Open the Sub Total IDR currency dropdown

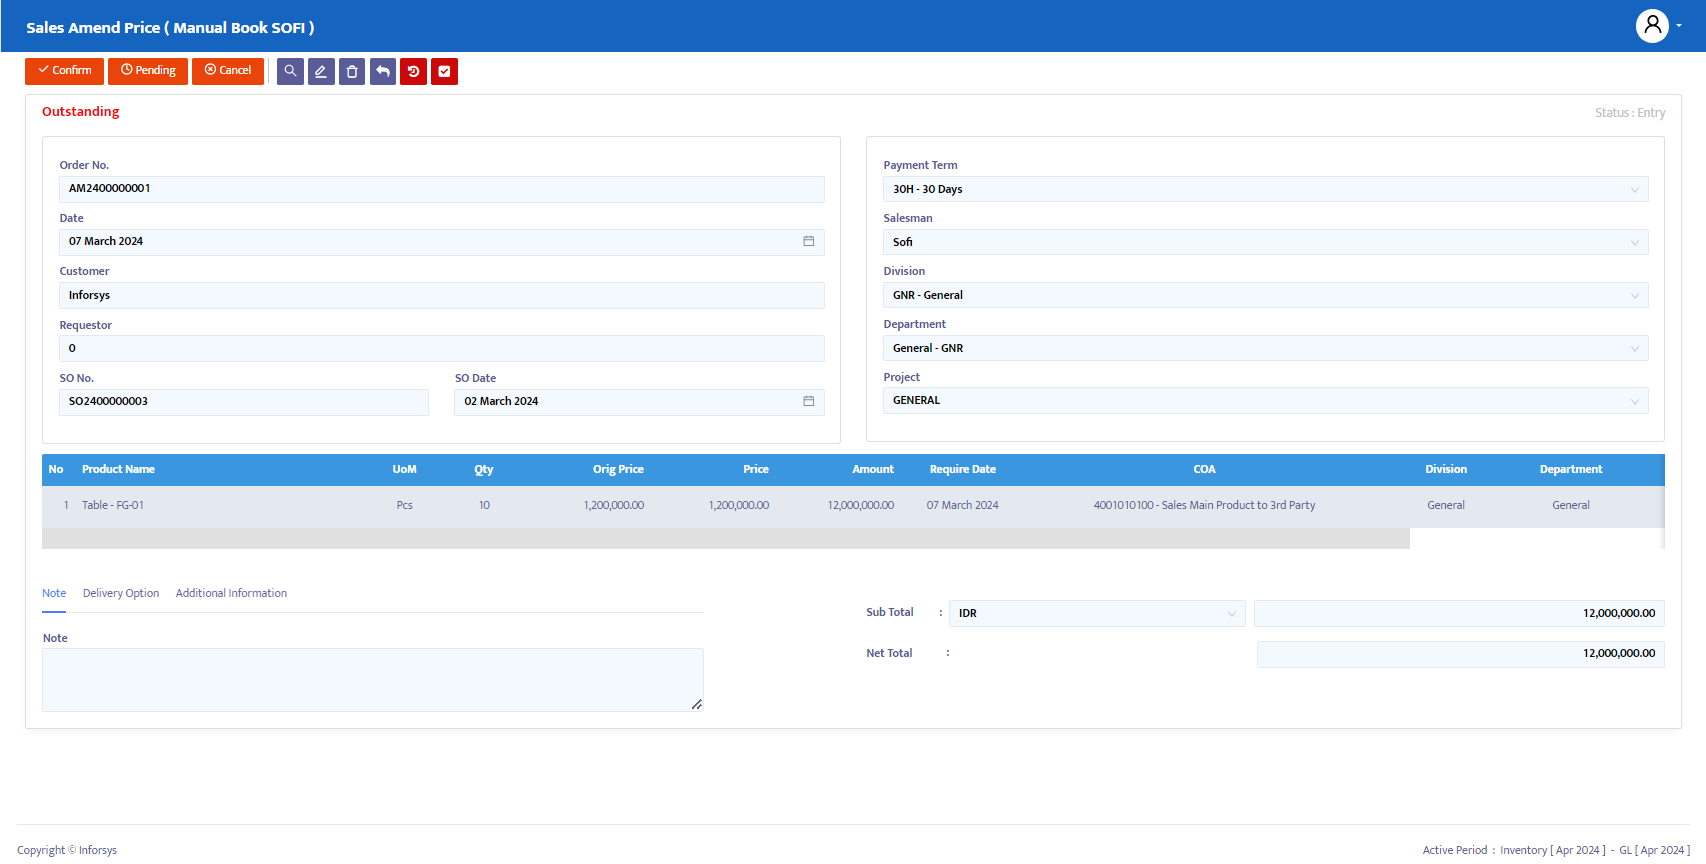pyautogui.click(x=1097, y=613)
